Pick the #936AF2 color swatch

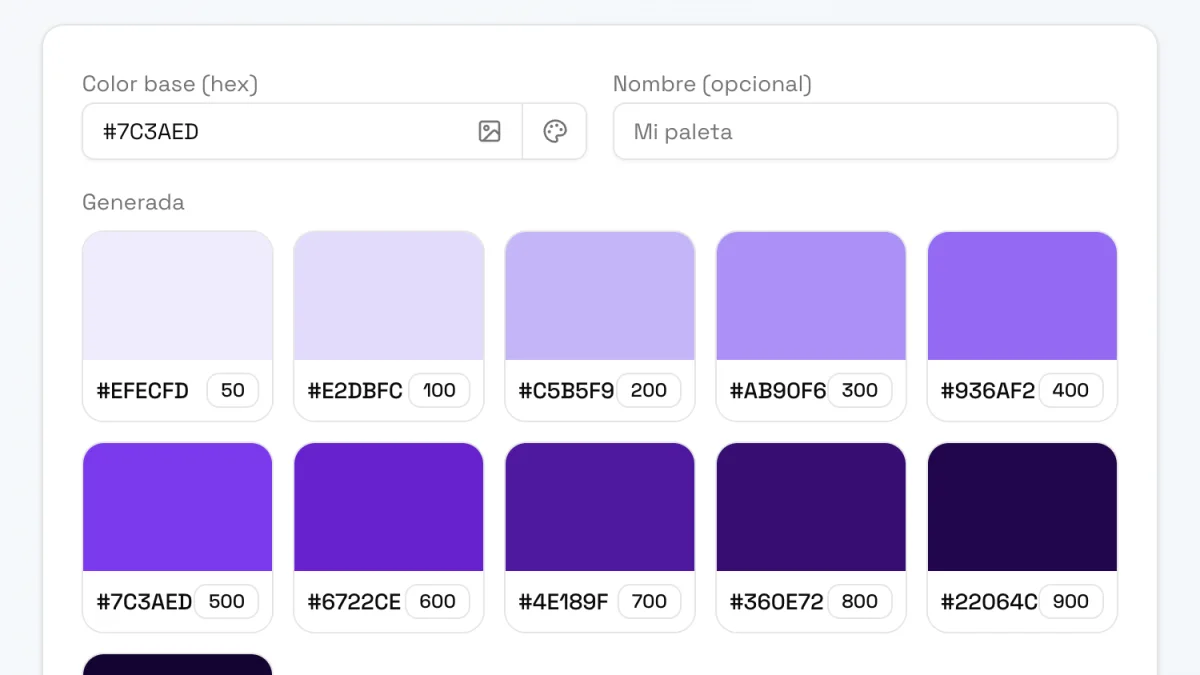(x=1022, y=296)
